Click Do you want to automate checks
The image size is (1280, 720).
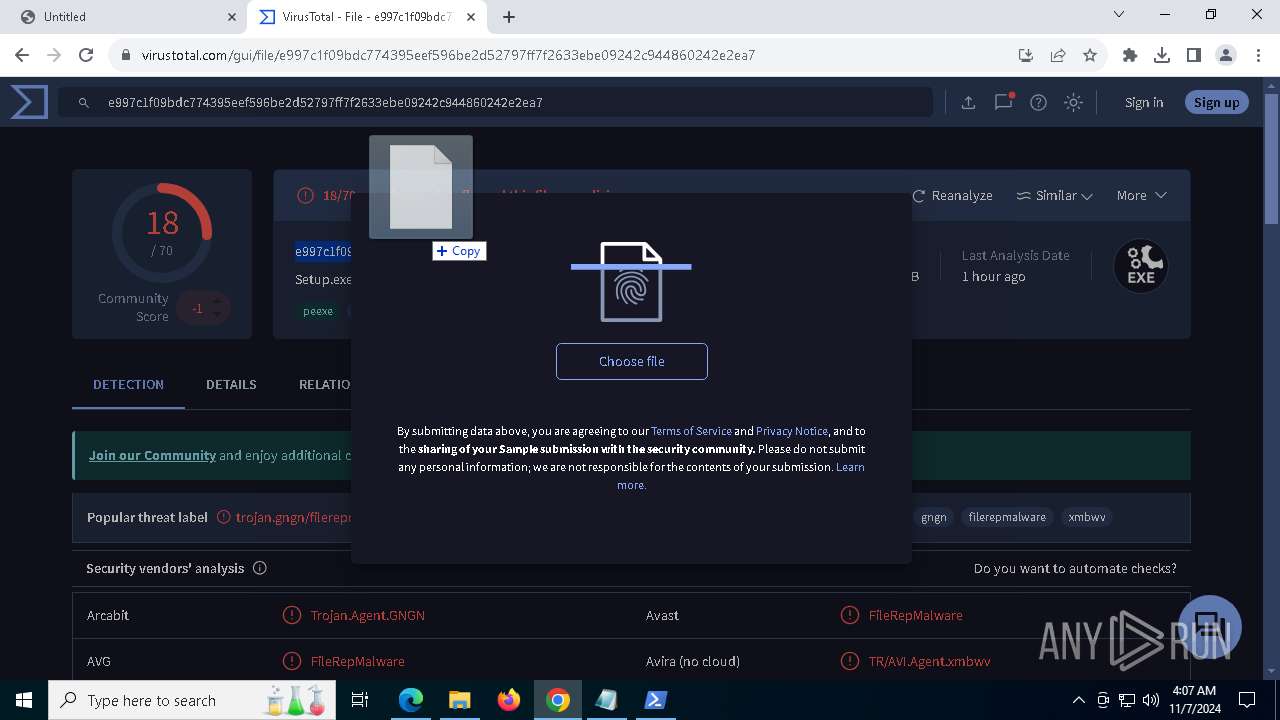(x=1075, y=568)
